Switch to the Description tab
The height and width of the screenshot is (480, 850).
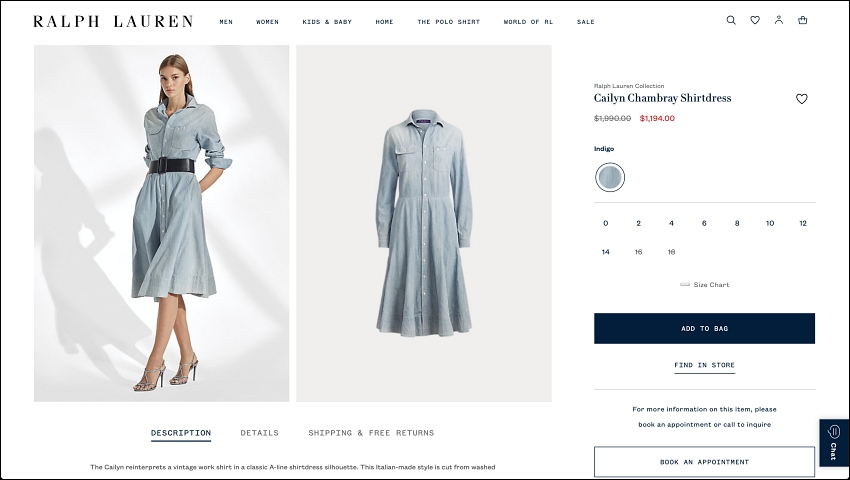point(181,433)
